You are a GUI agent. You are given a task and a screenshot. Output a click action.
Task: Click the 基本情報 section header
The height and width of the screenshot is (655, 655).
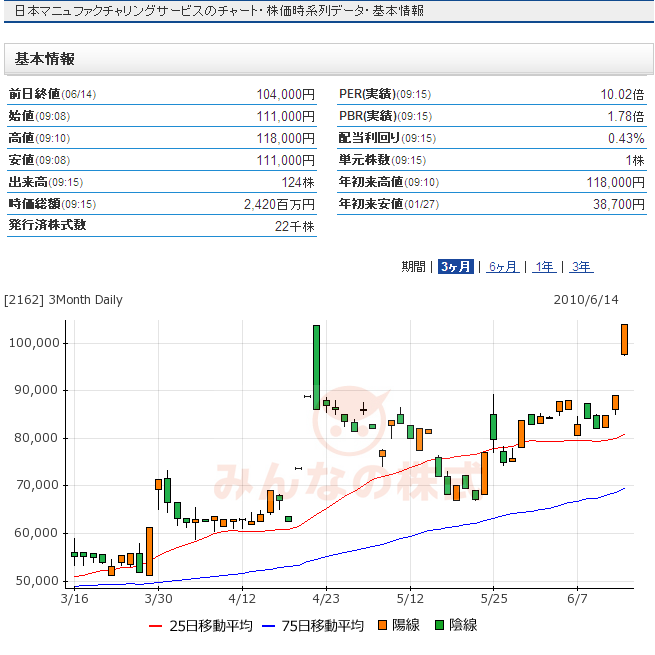click(45, 59)
